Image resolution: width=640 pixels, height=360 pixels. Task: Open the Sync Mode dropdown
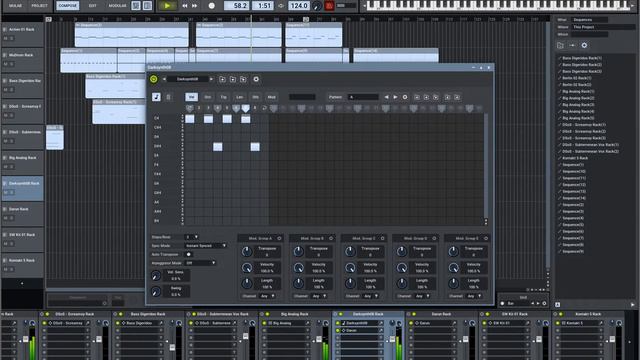206,246
